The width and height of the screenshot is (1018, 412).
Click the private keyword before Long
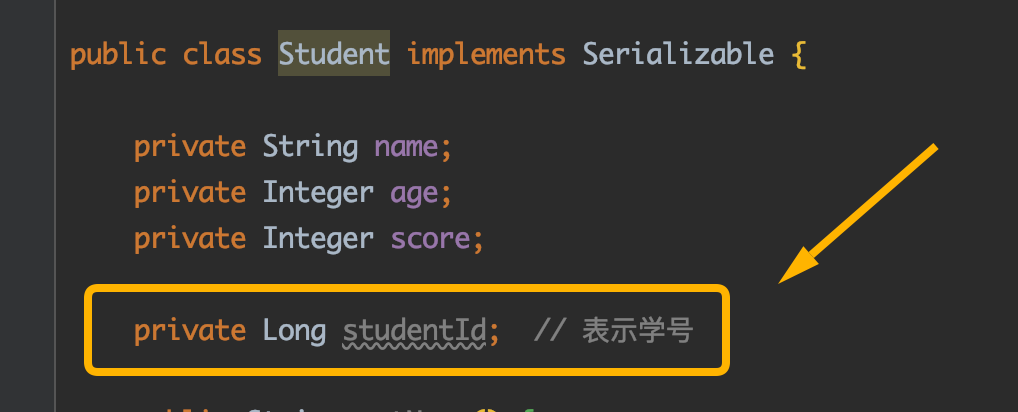[190, 332]
